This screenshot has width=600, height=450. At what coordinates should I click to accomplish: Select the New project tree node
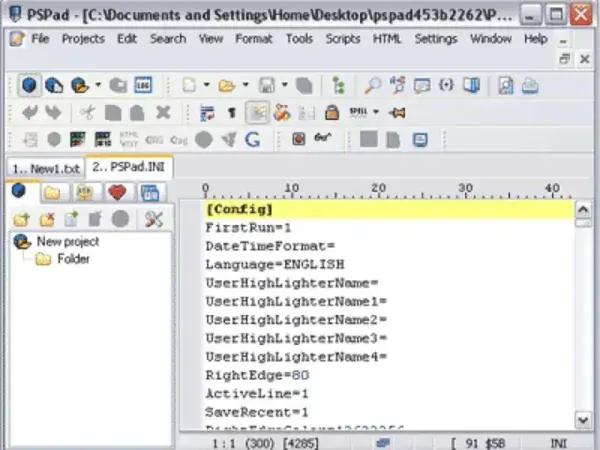(x=67, y=241)
